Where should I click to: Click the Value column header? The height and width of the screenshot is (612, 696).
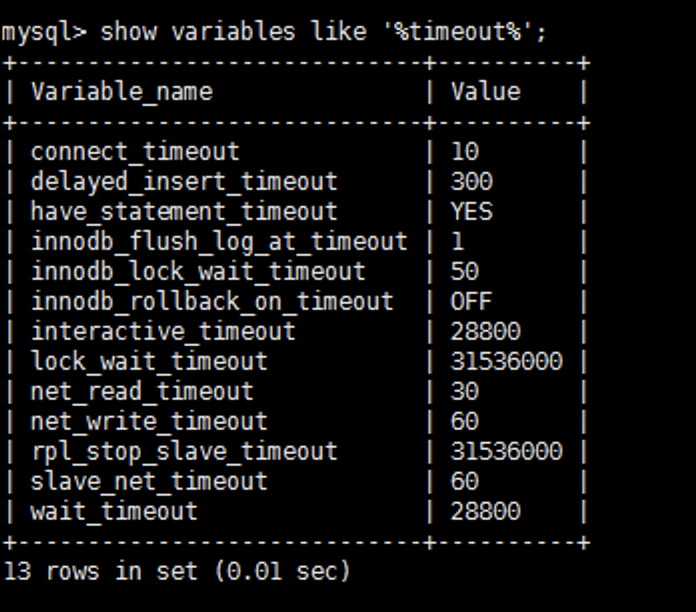pyautogui.click(x=485, y=92)
